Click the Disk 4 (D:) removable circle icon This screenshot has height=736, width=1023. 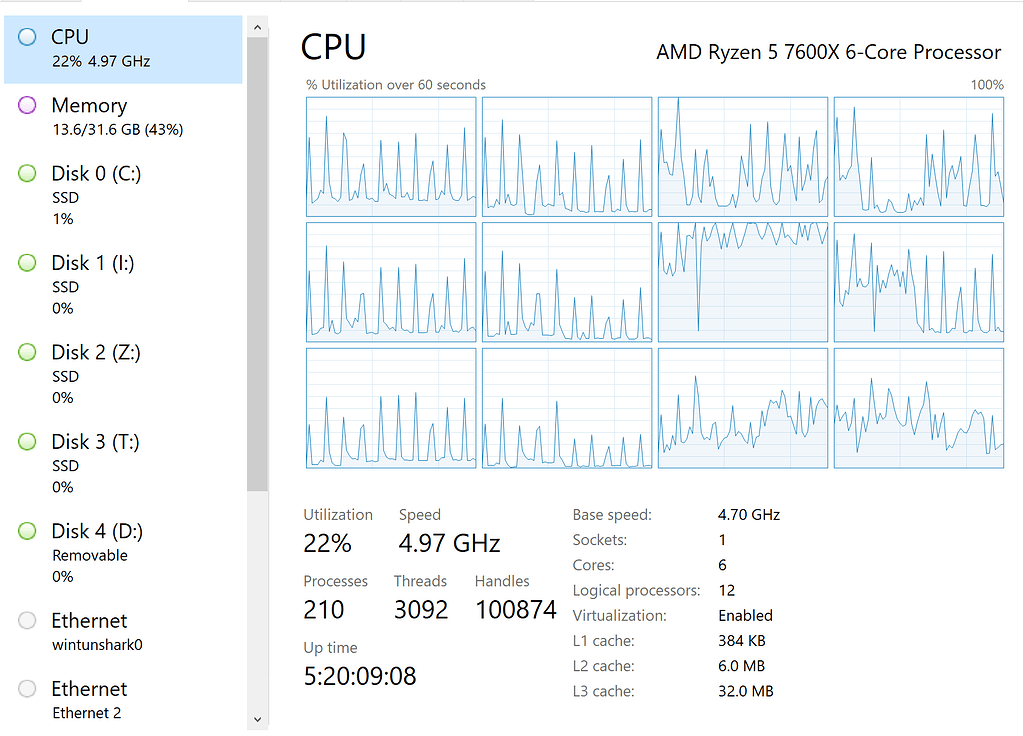[28, 531]
